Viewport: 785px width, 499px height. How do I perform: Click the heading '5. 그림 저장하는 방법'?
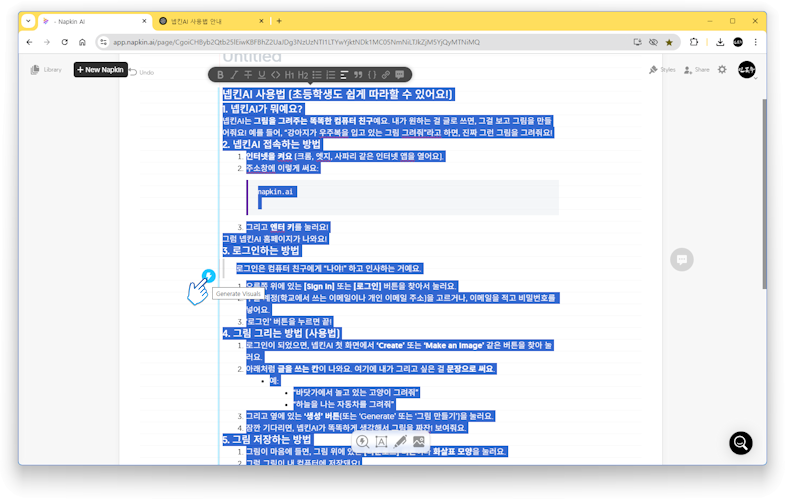point(267,439)
